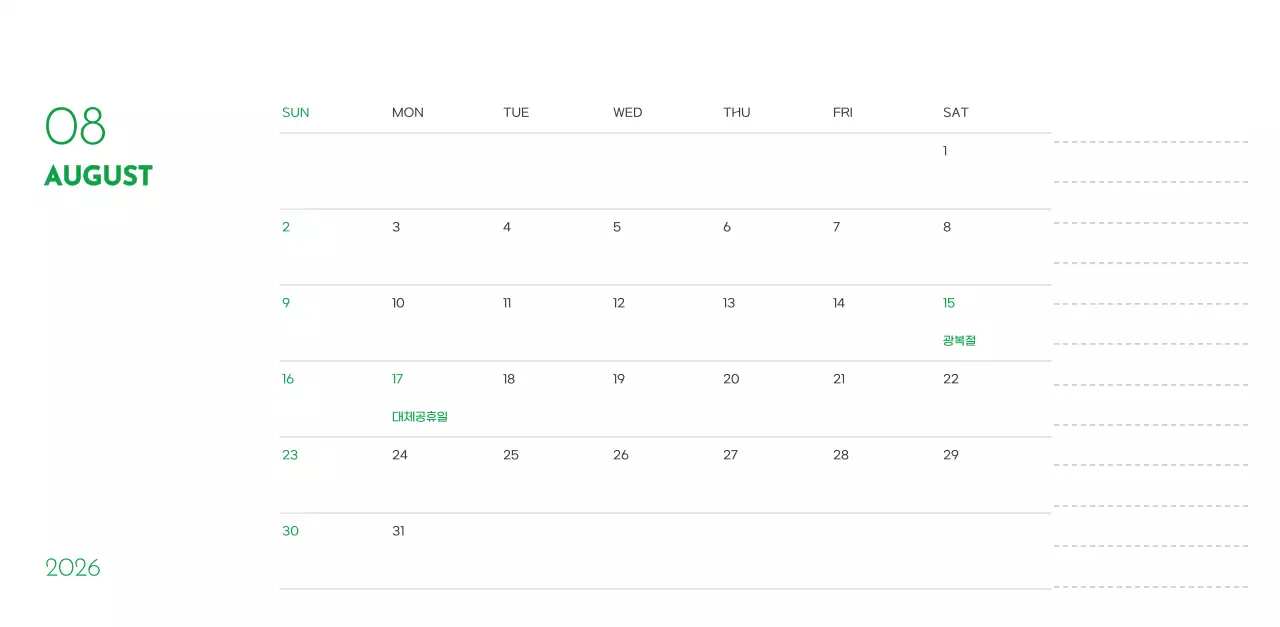Click Tuesday August 25

[511, 455]
